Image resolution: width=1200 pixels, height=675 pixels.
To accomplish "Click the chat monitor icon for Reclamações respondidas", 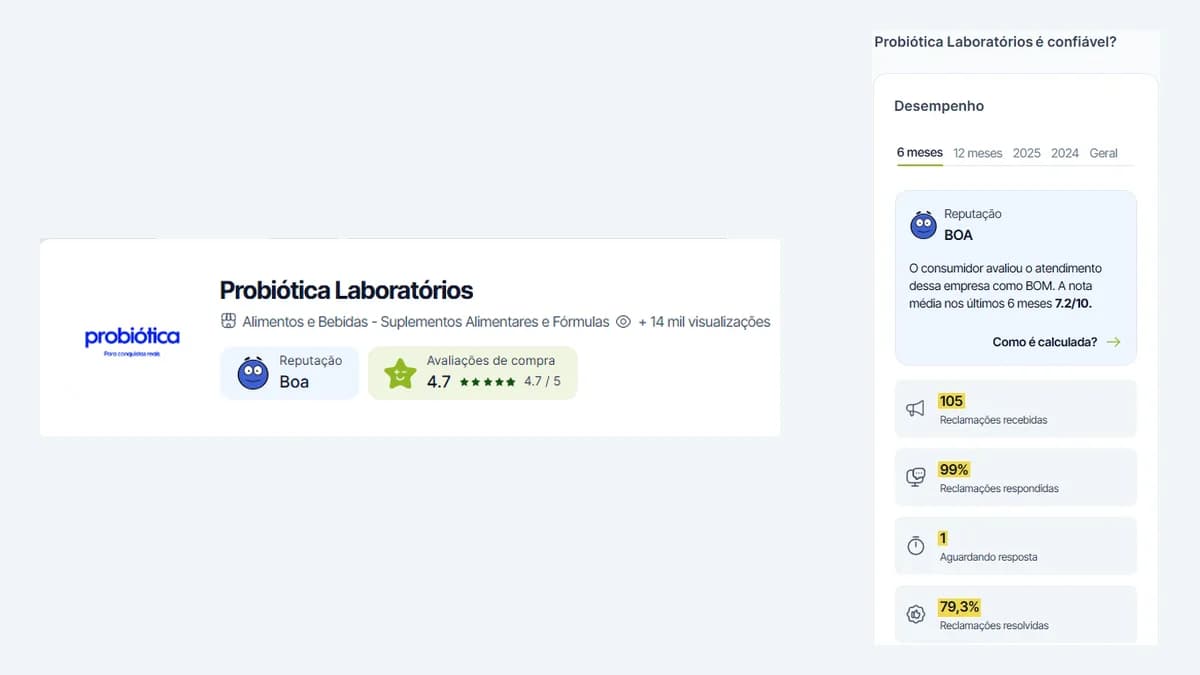I will pos(915,477).
